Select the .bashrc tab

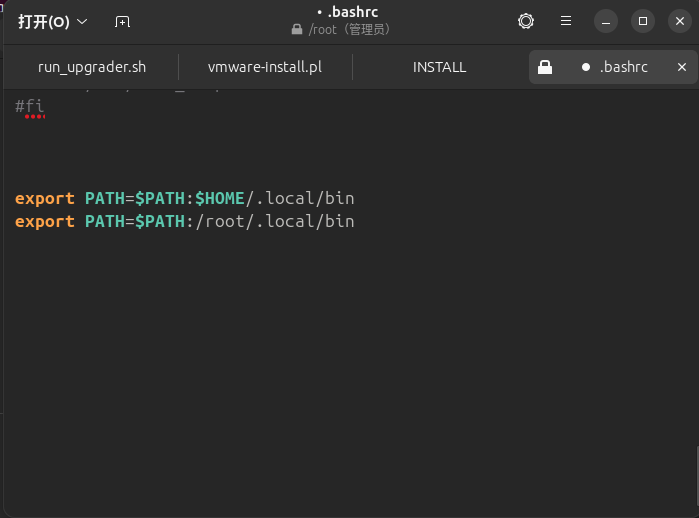613,67
